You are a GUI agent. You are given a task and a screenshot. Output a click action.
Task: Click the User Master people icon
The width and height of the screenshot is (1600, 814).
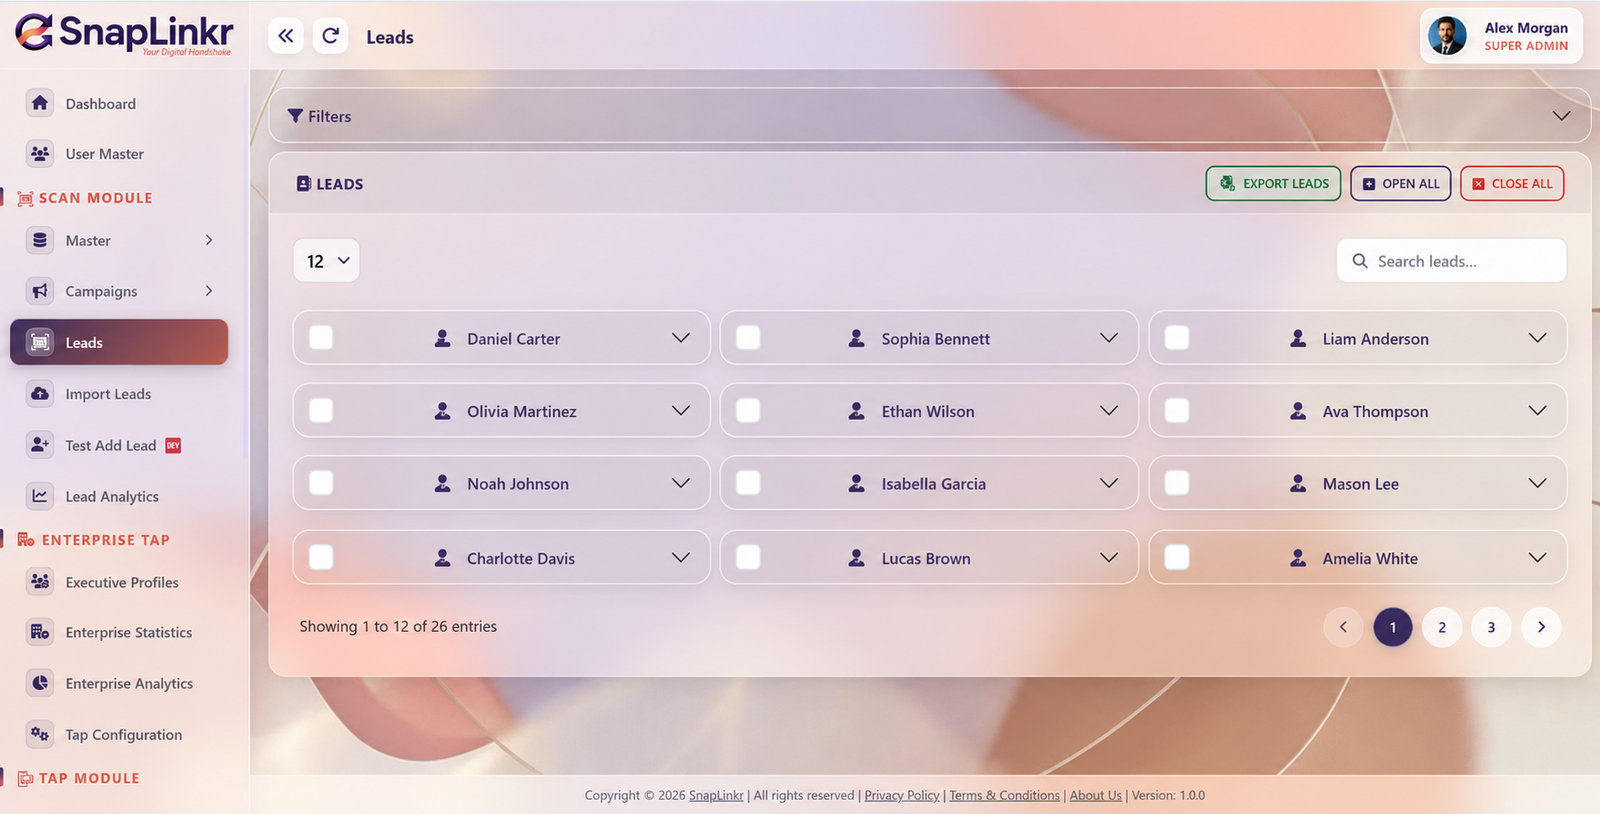click(x=40, y=154)
